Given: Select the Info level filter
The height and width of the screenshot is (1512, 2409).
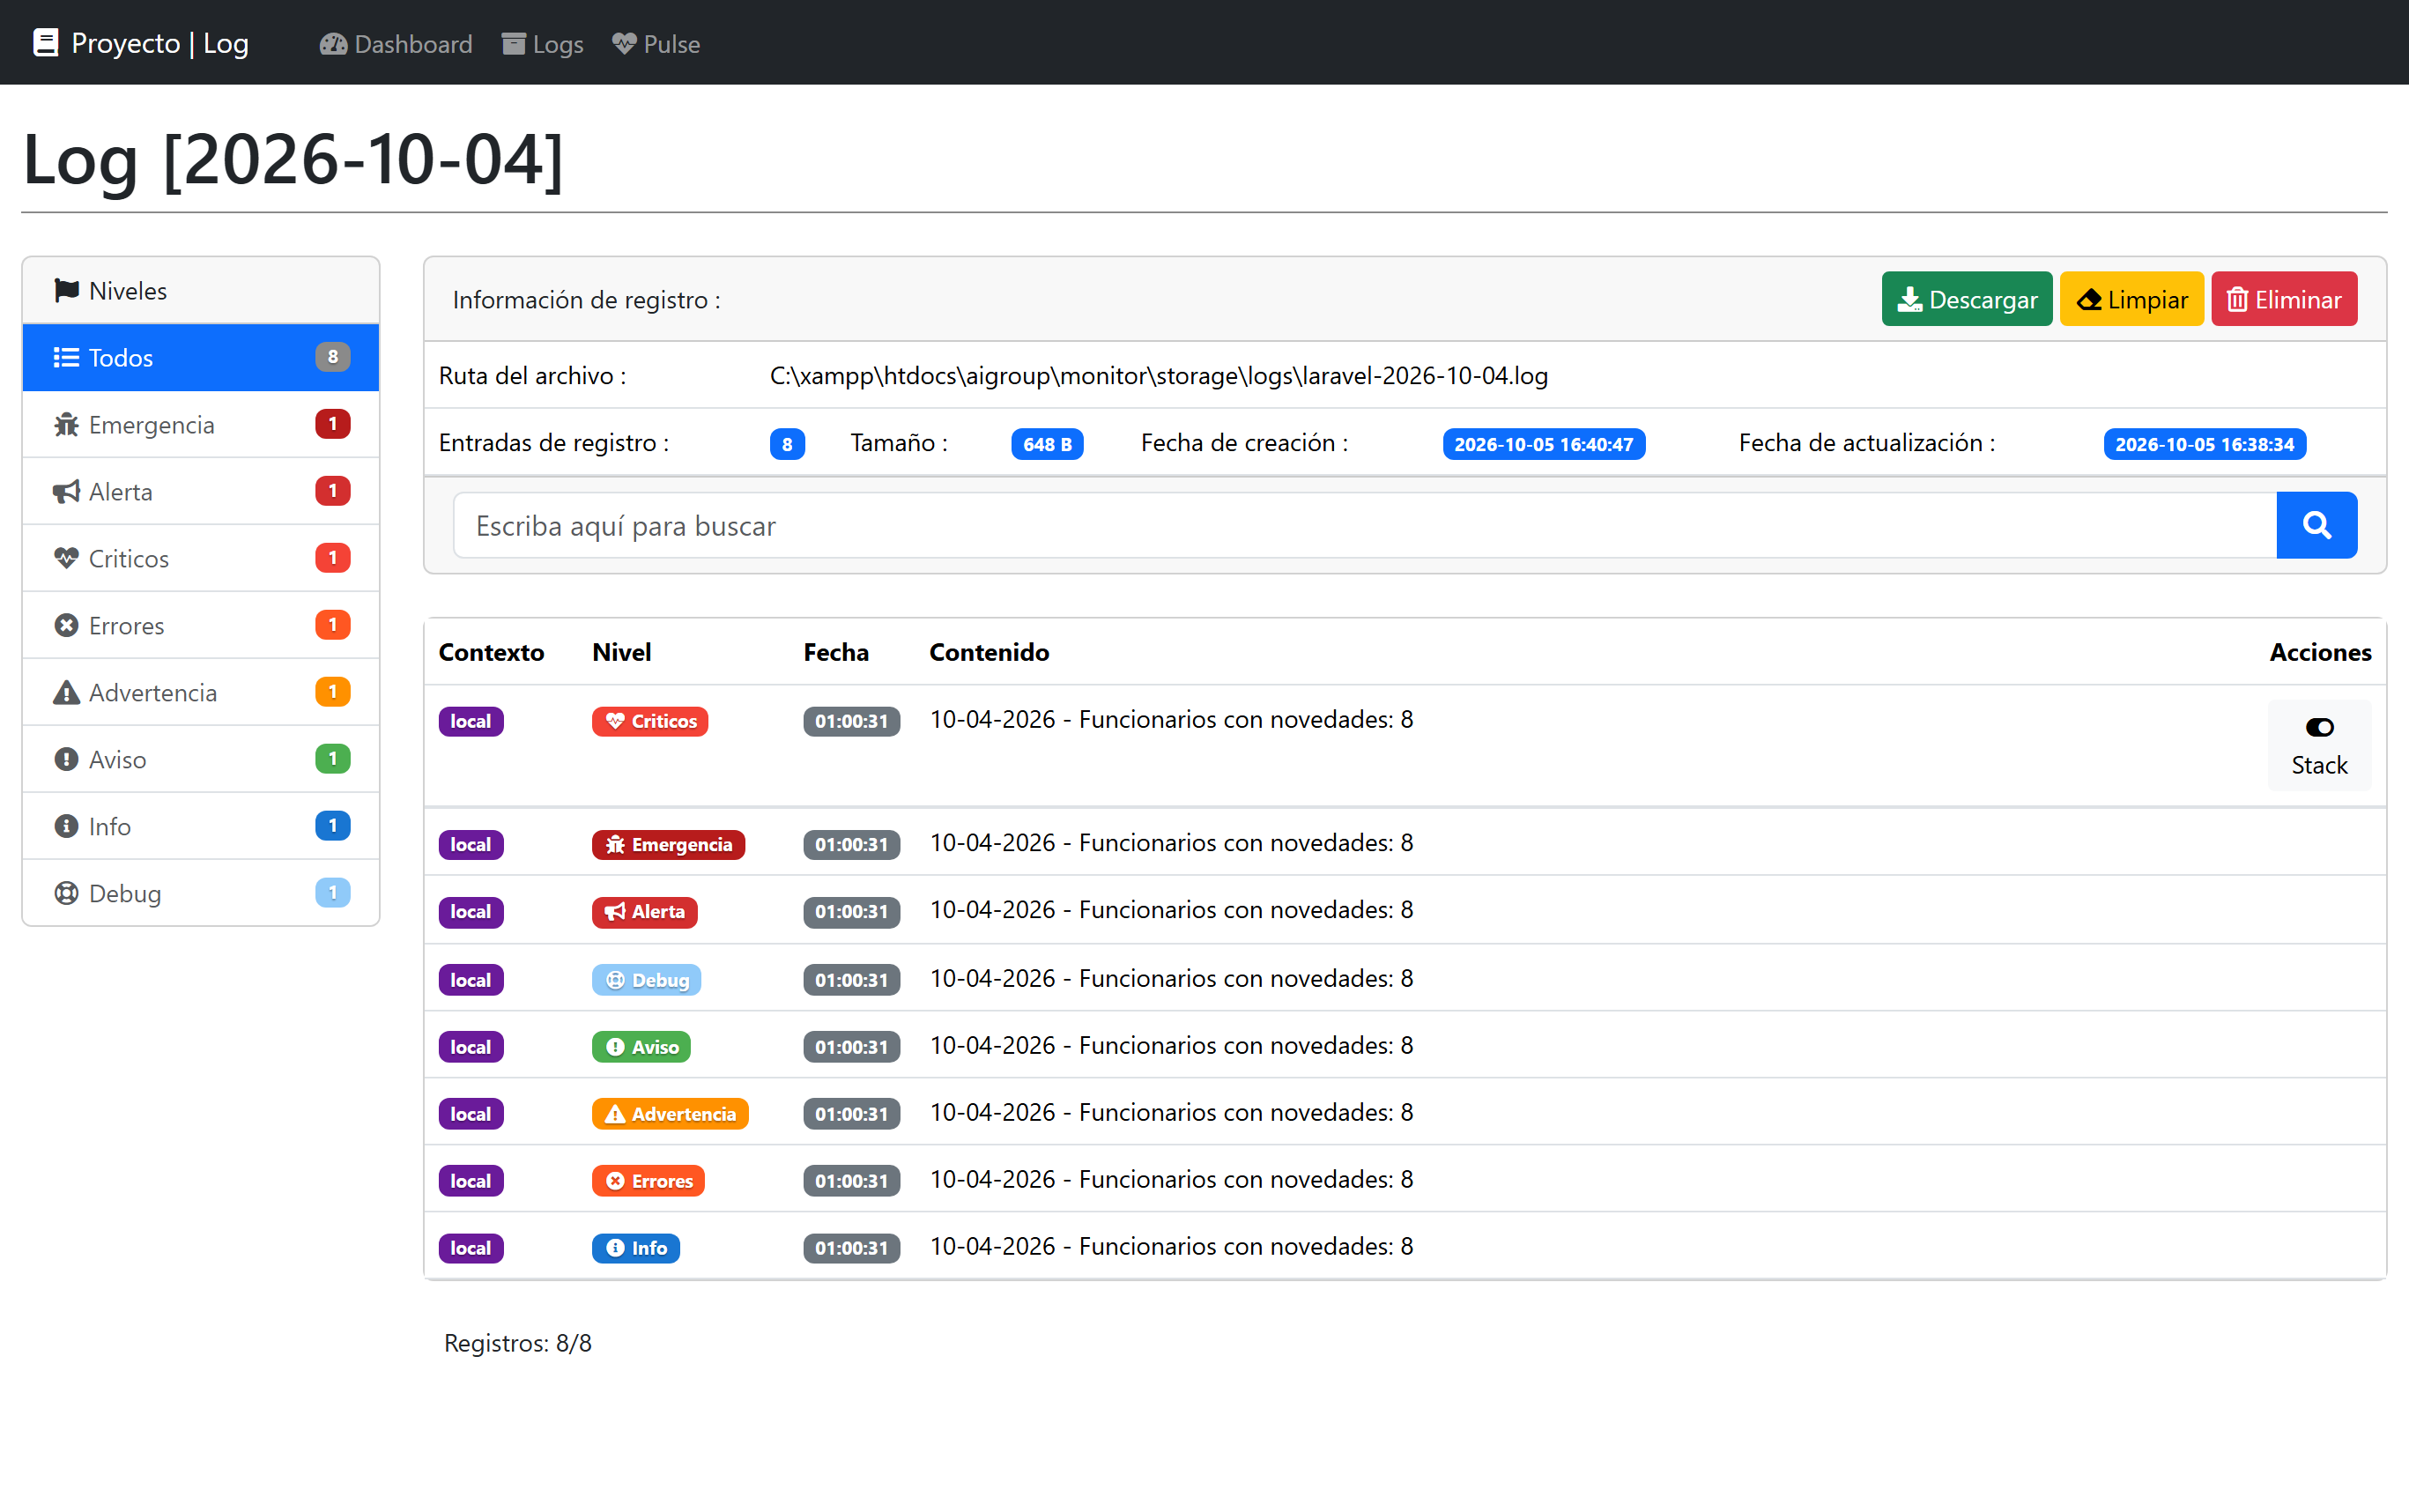Looking at the screenshot, I should click(x=201, y=826).
